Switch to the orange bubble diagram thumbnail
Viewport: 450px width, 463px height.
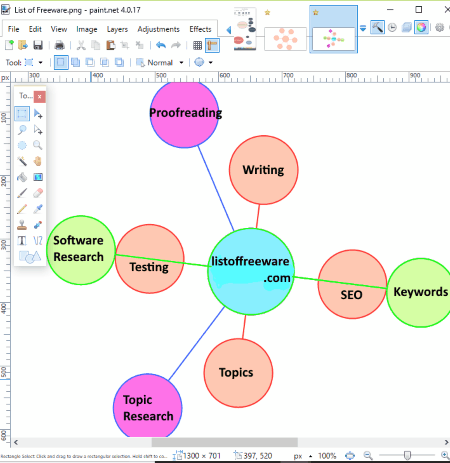coord(285,39)
